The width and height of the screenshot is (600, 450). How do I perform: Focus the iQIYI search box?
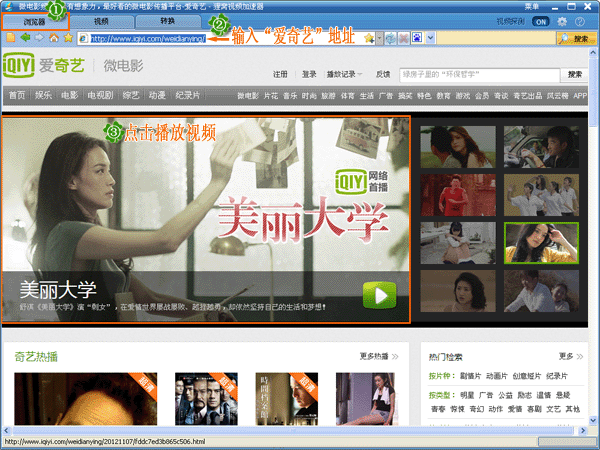pos(479,75)
